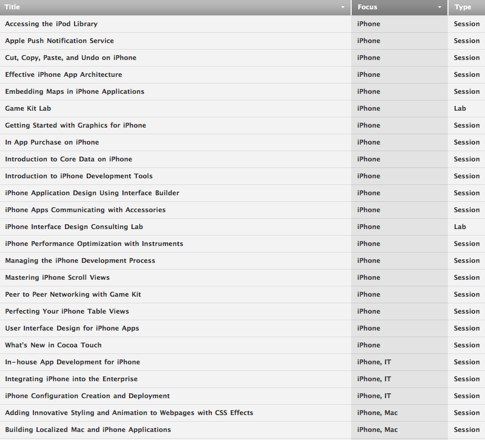This screenshot has height=440, width=485.
Task: Select "In-house App Development for iPhone"
Action: coord(73,362)
